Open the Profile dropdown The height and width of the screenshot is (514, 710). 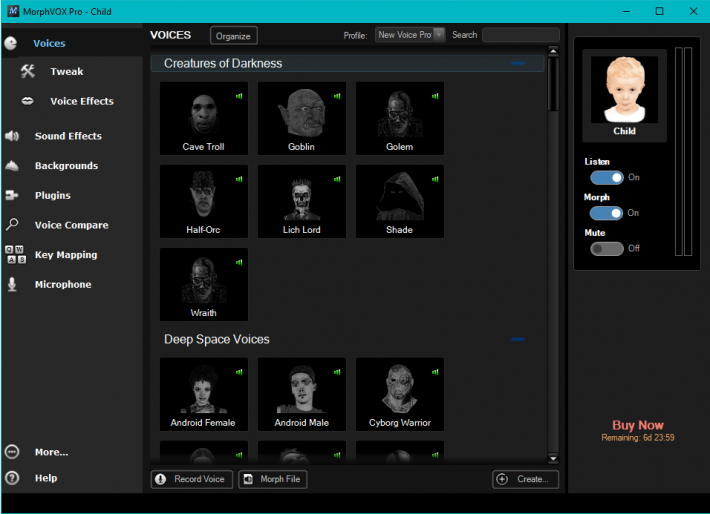(410, 35)
